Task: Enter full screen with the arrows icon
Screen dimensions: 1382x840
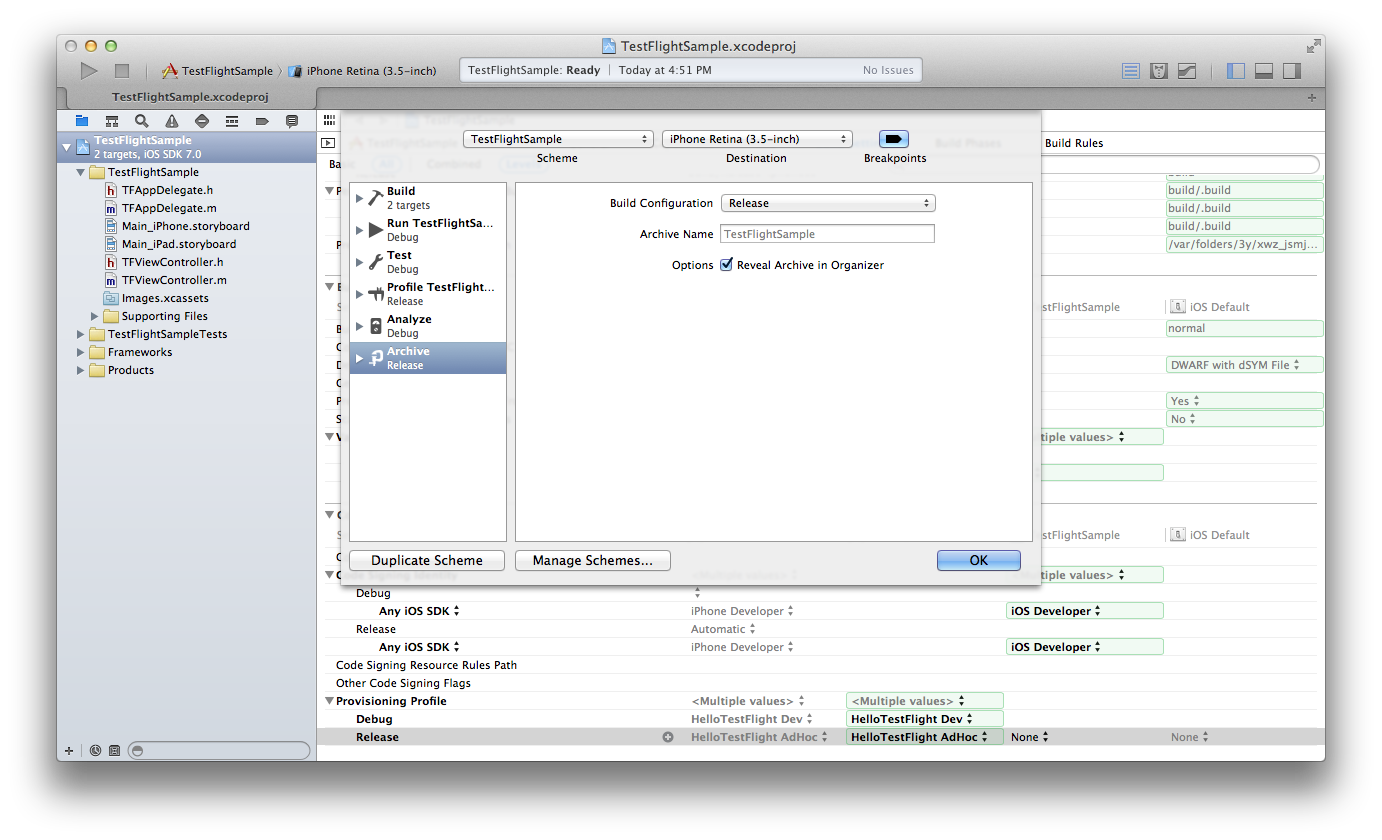Action: click(x=1313, y=46)
